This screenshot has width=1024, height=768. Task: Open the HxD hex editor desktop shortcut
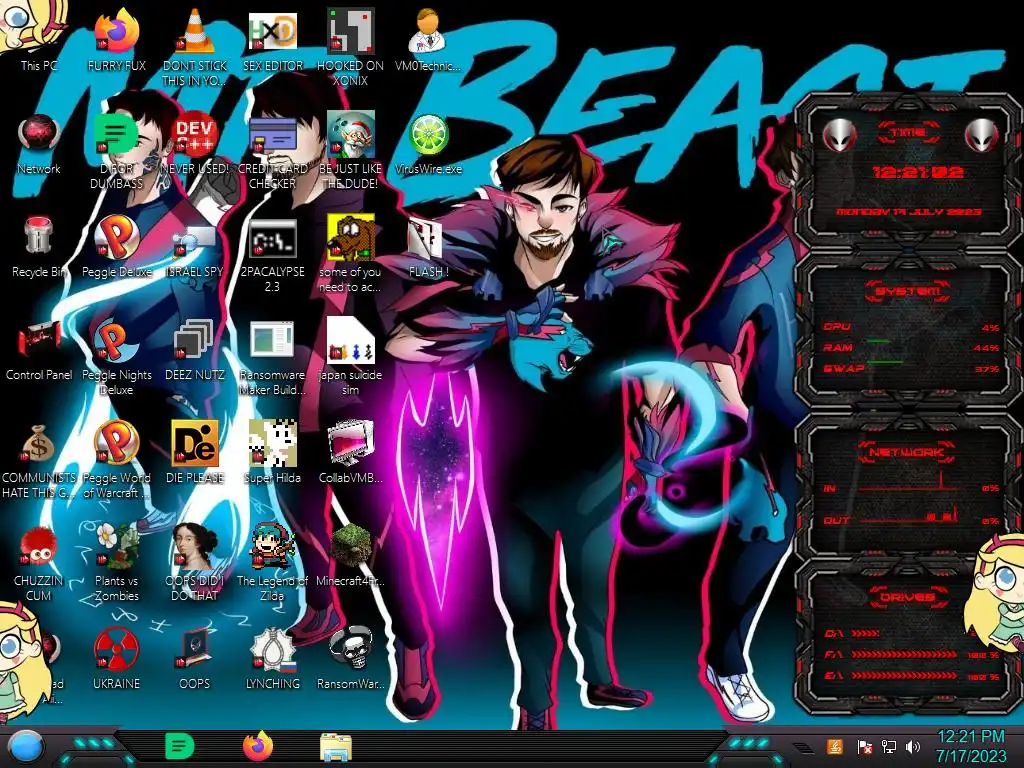[x=272, y=40]
